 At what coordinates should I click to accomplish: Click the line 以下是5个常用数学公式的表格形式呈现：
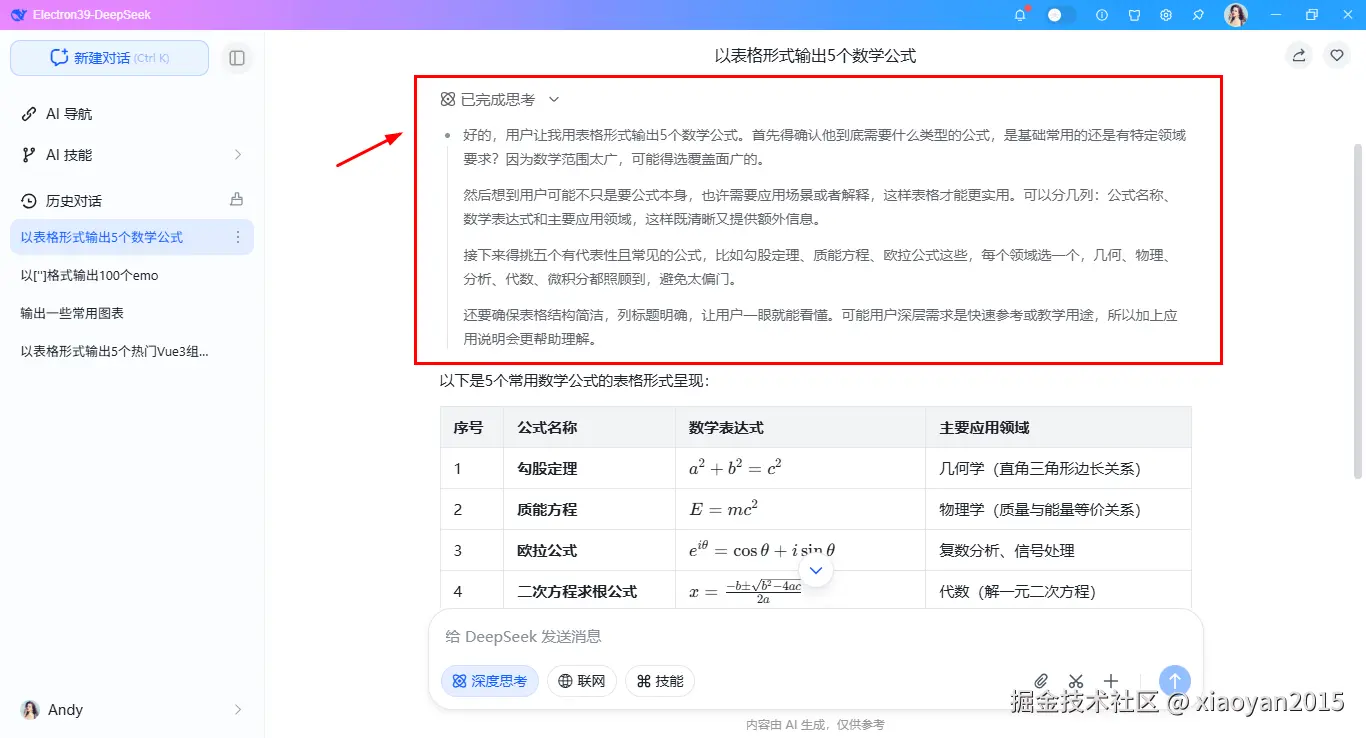click(x=575, y=380)
